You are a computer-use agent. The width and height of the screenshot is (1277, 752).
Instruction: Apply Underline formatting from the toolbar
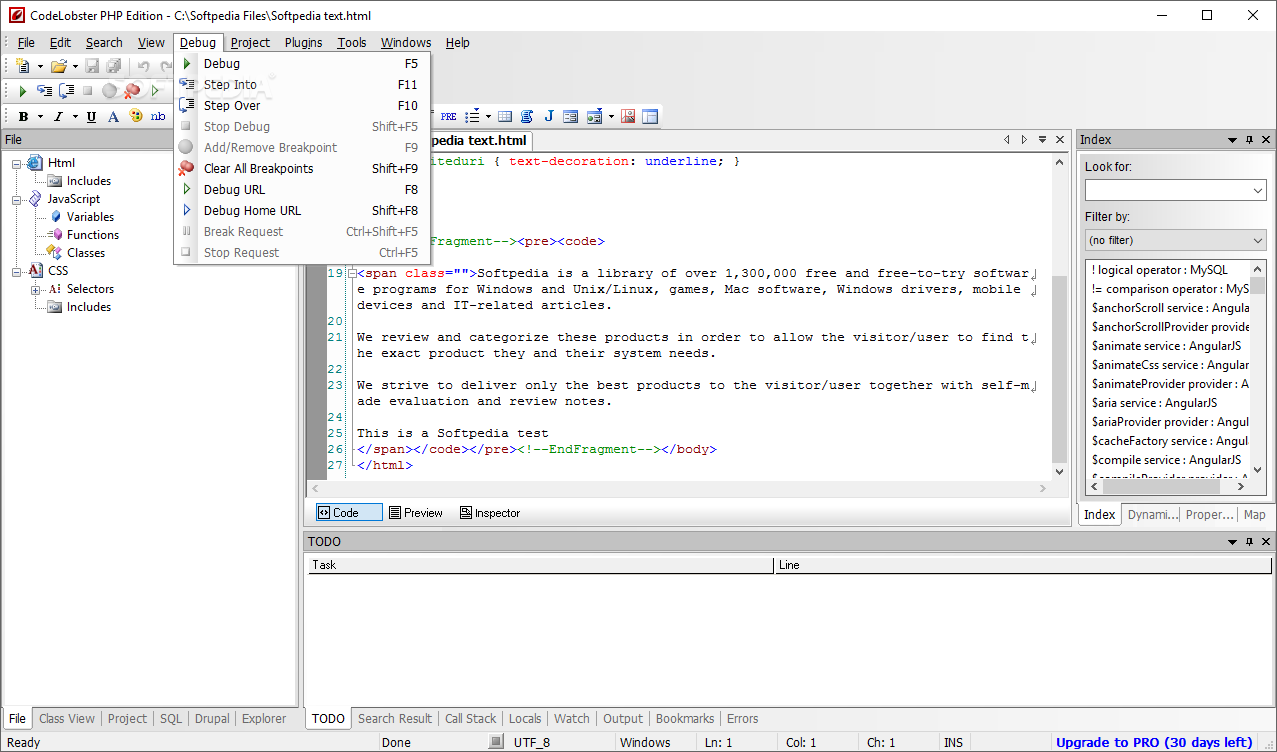click(91, 117)
